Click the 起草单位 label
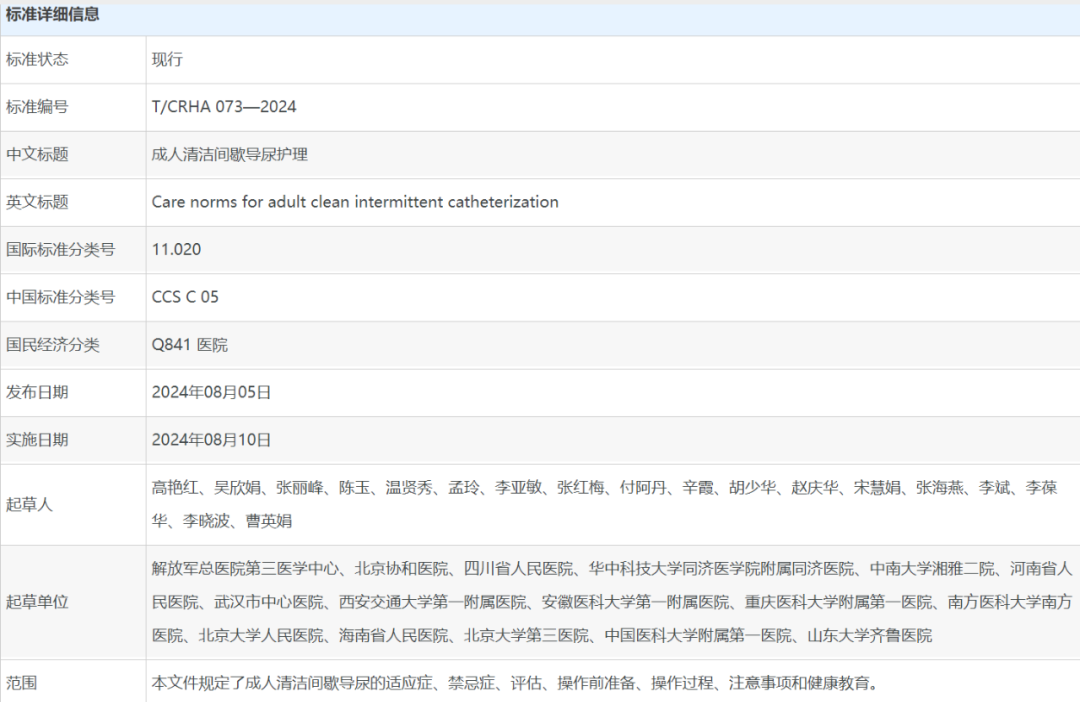 (x=37, y=602)
